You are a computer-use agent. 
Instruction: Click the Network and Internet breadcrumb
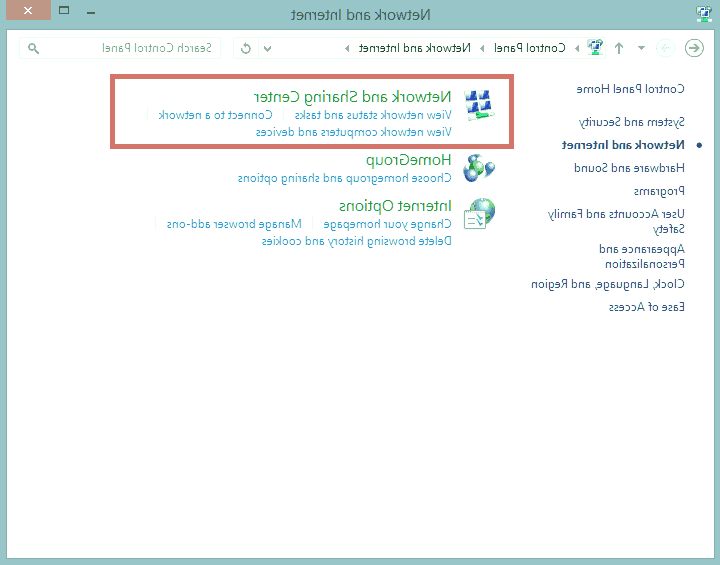[x=415, y=48]
